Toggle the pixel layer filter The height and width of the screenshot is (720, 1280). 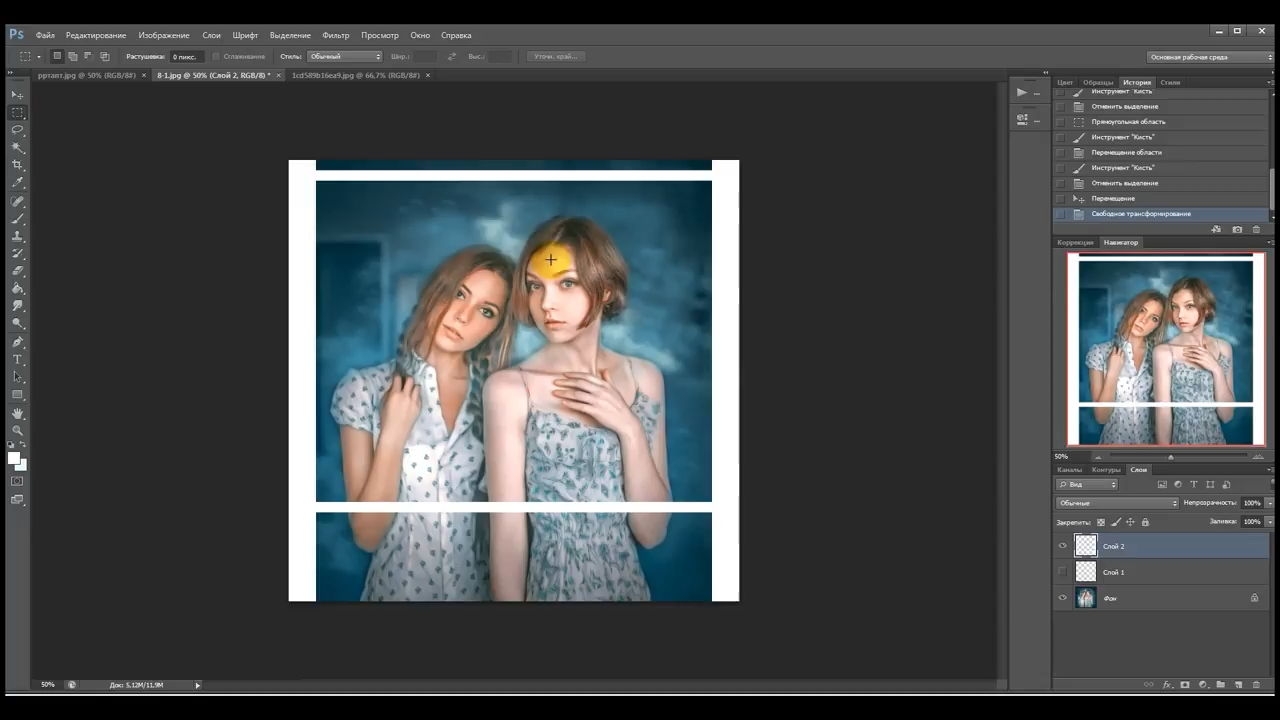click(x=1162, y=484)
